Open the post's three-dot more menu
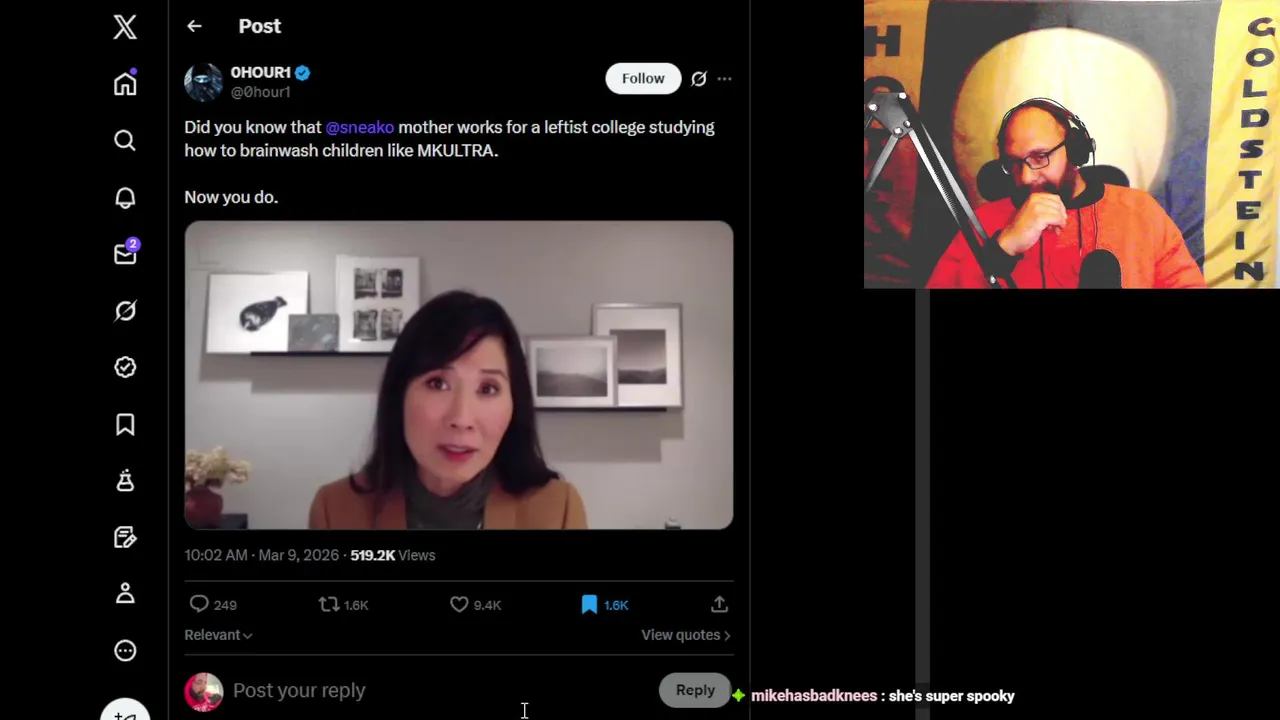This screenshot has width=1280, height=720. coord(724,79)
